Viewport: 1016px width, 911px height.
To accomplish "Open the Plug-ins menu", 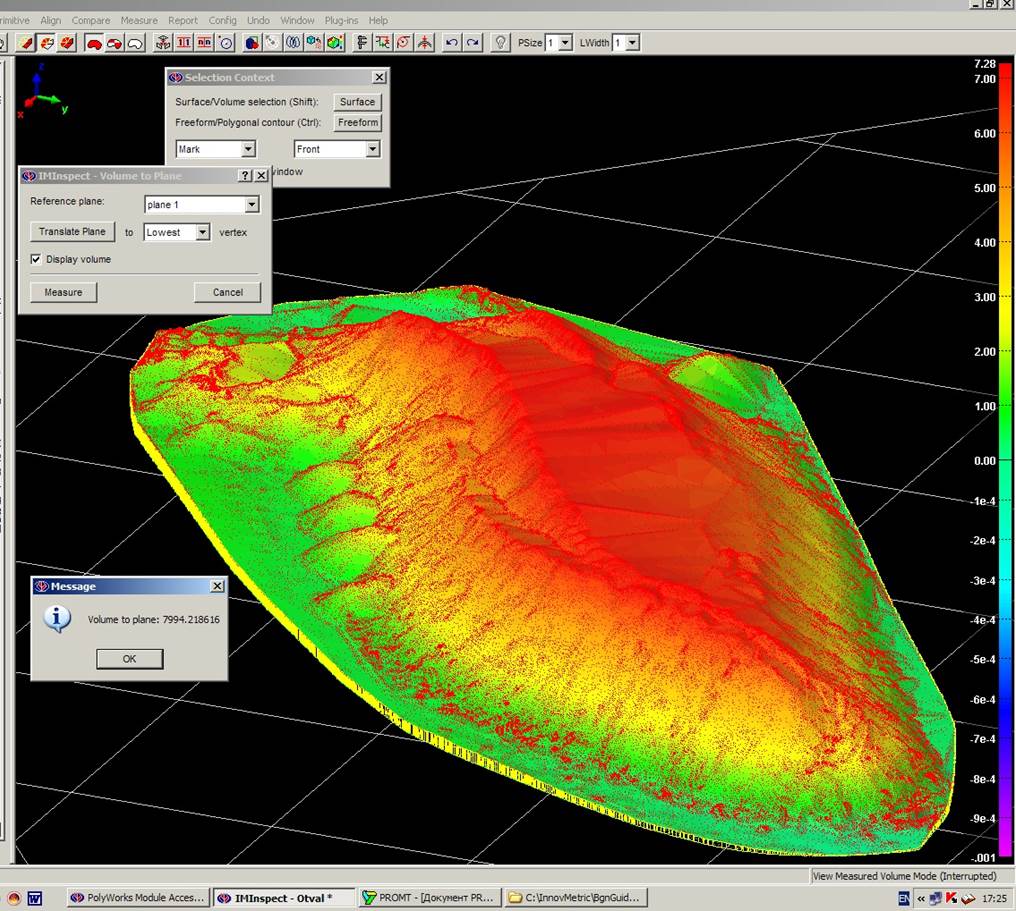I will [341, 20].
